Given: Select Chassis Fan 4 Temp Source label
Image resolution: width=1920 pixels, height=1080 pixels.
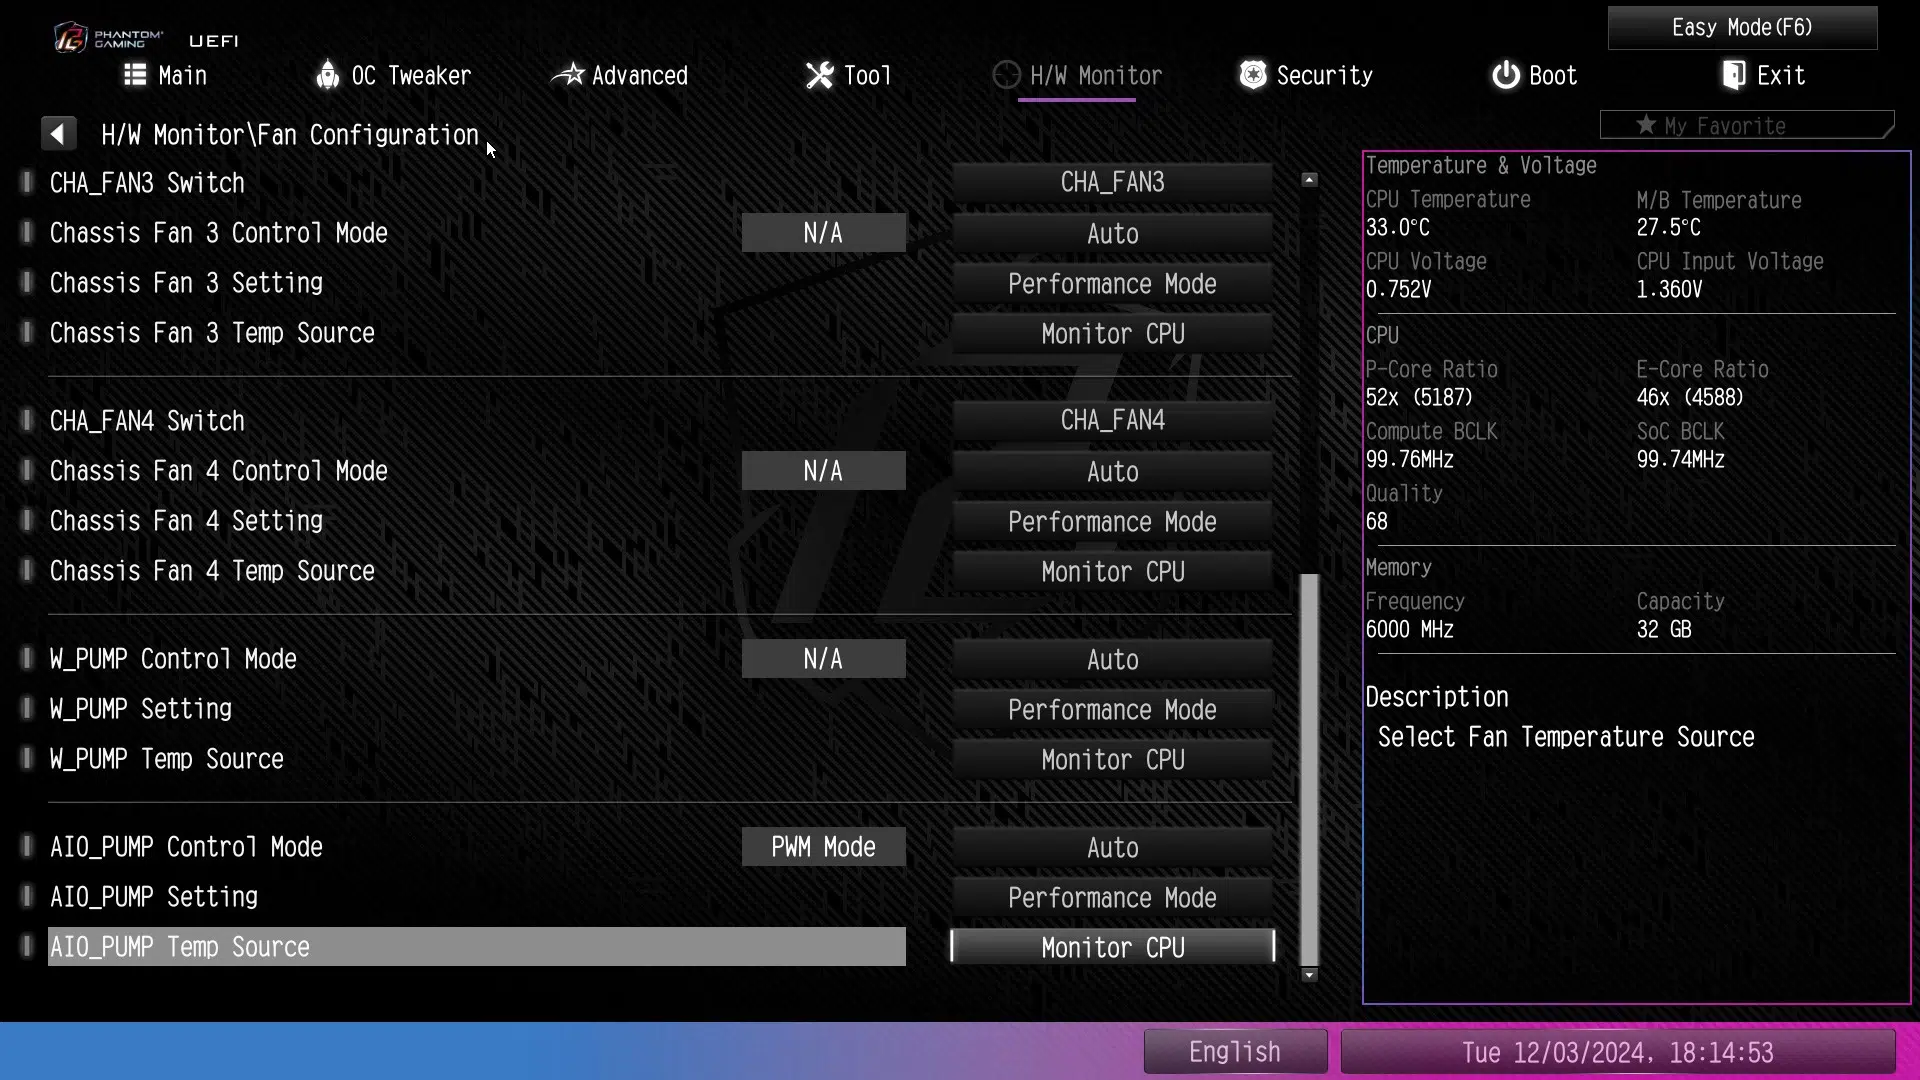Looking at the screenshot, I should pos(212,571).
